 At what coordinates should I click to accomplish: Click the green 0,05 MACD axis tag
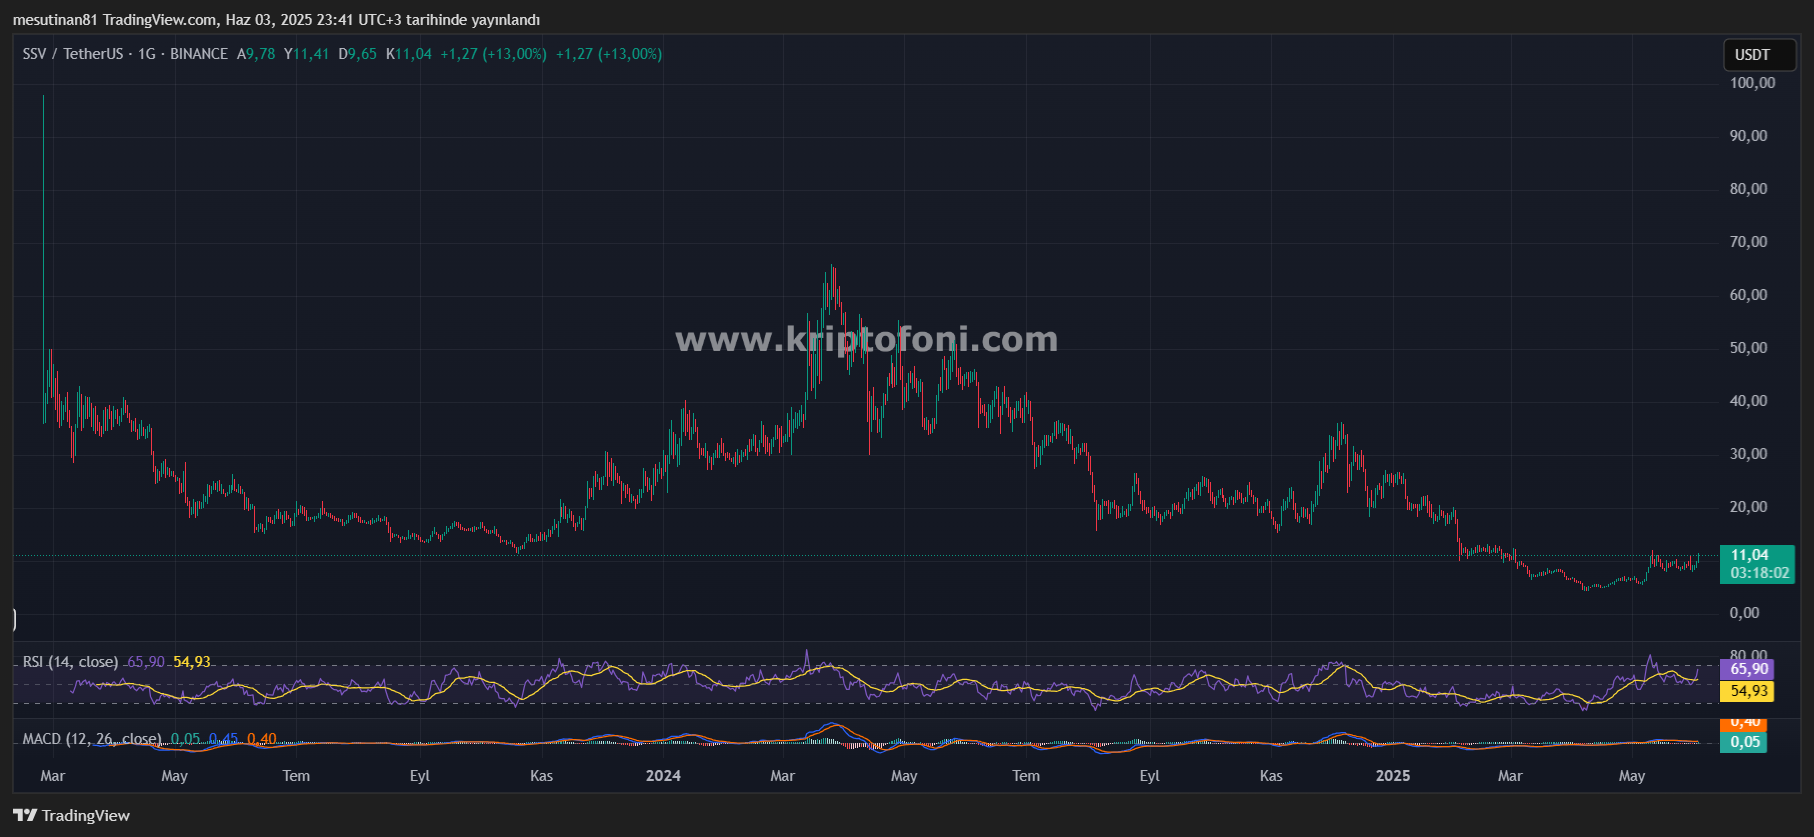(1744, 742)
